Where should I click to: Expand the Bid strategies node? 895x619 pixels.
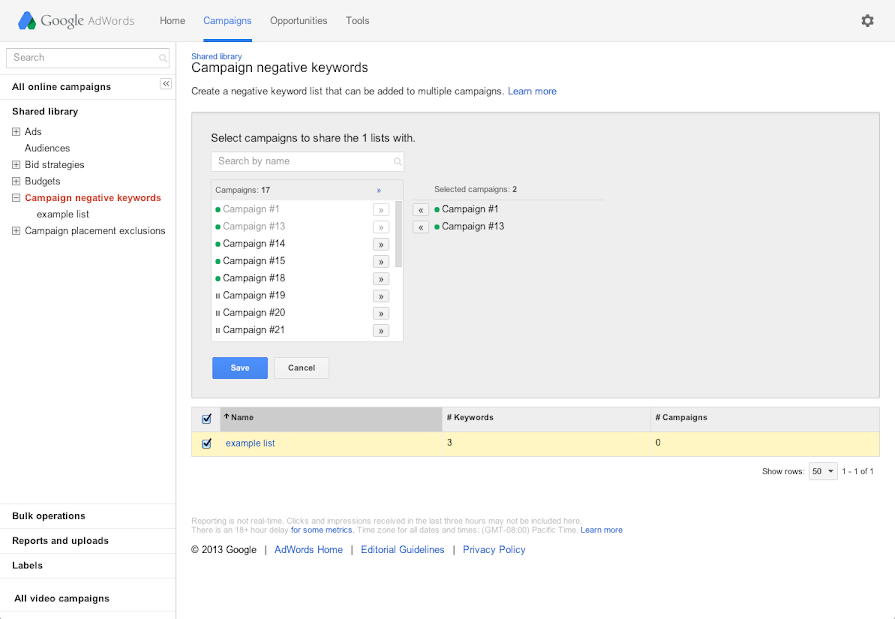(16, 165)
